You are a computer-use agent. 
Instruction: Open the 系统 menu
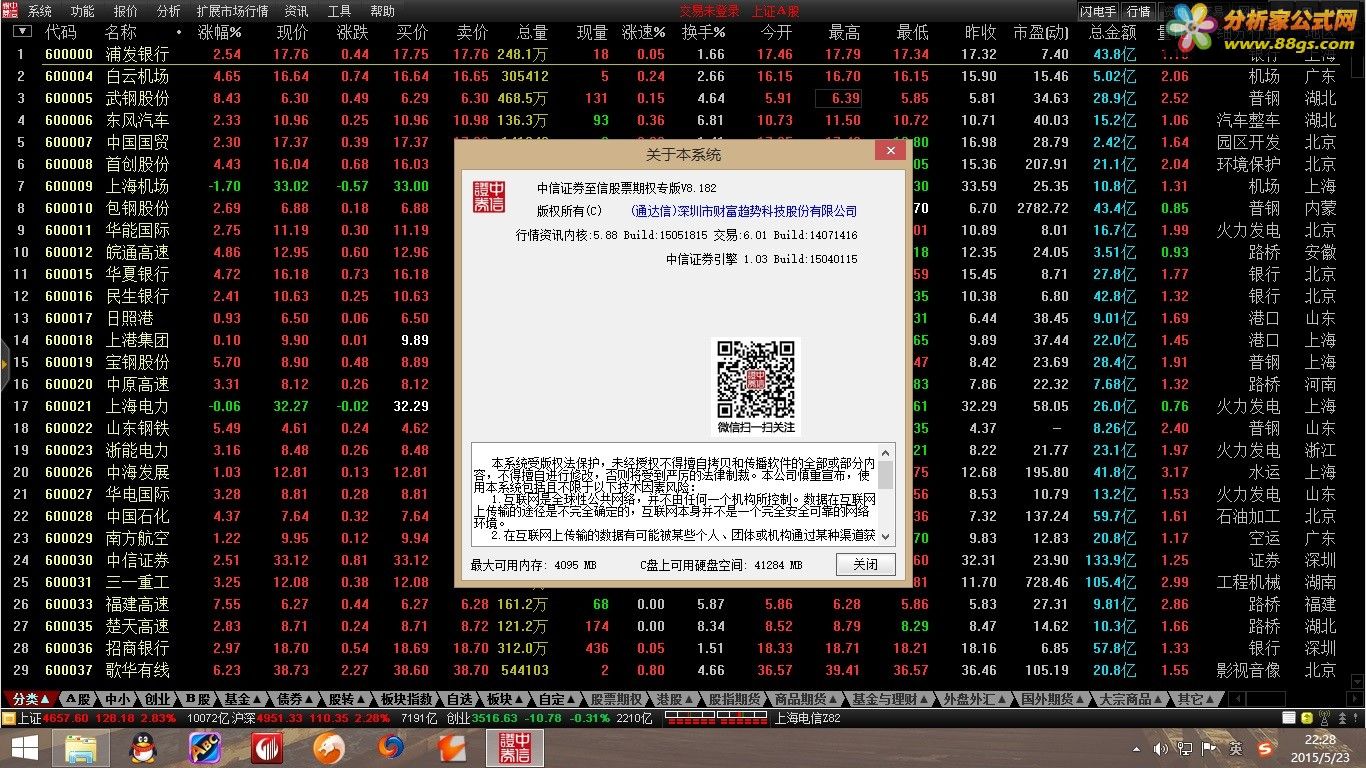click(40, 11)
